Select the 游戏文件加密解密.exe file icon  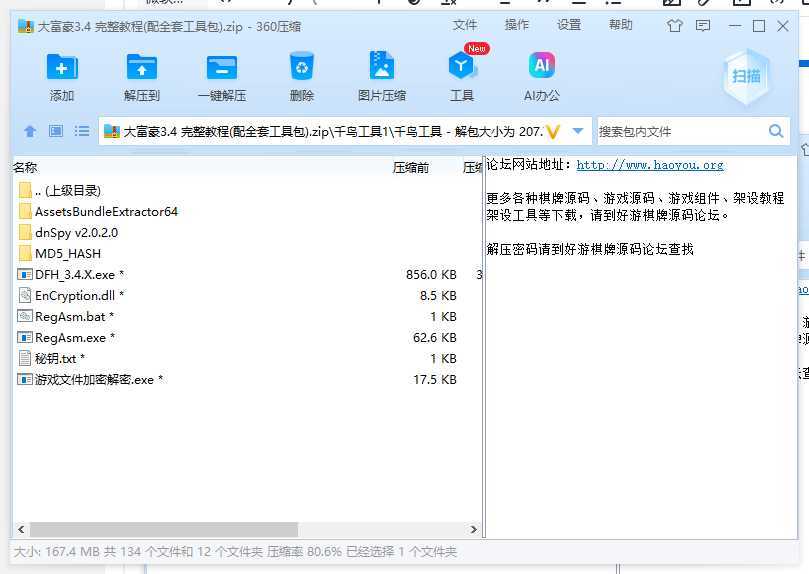click(25, 380)
